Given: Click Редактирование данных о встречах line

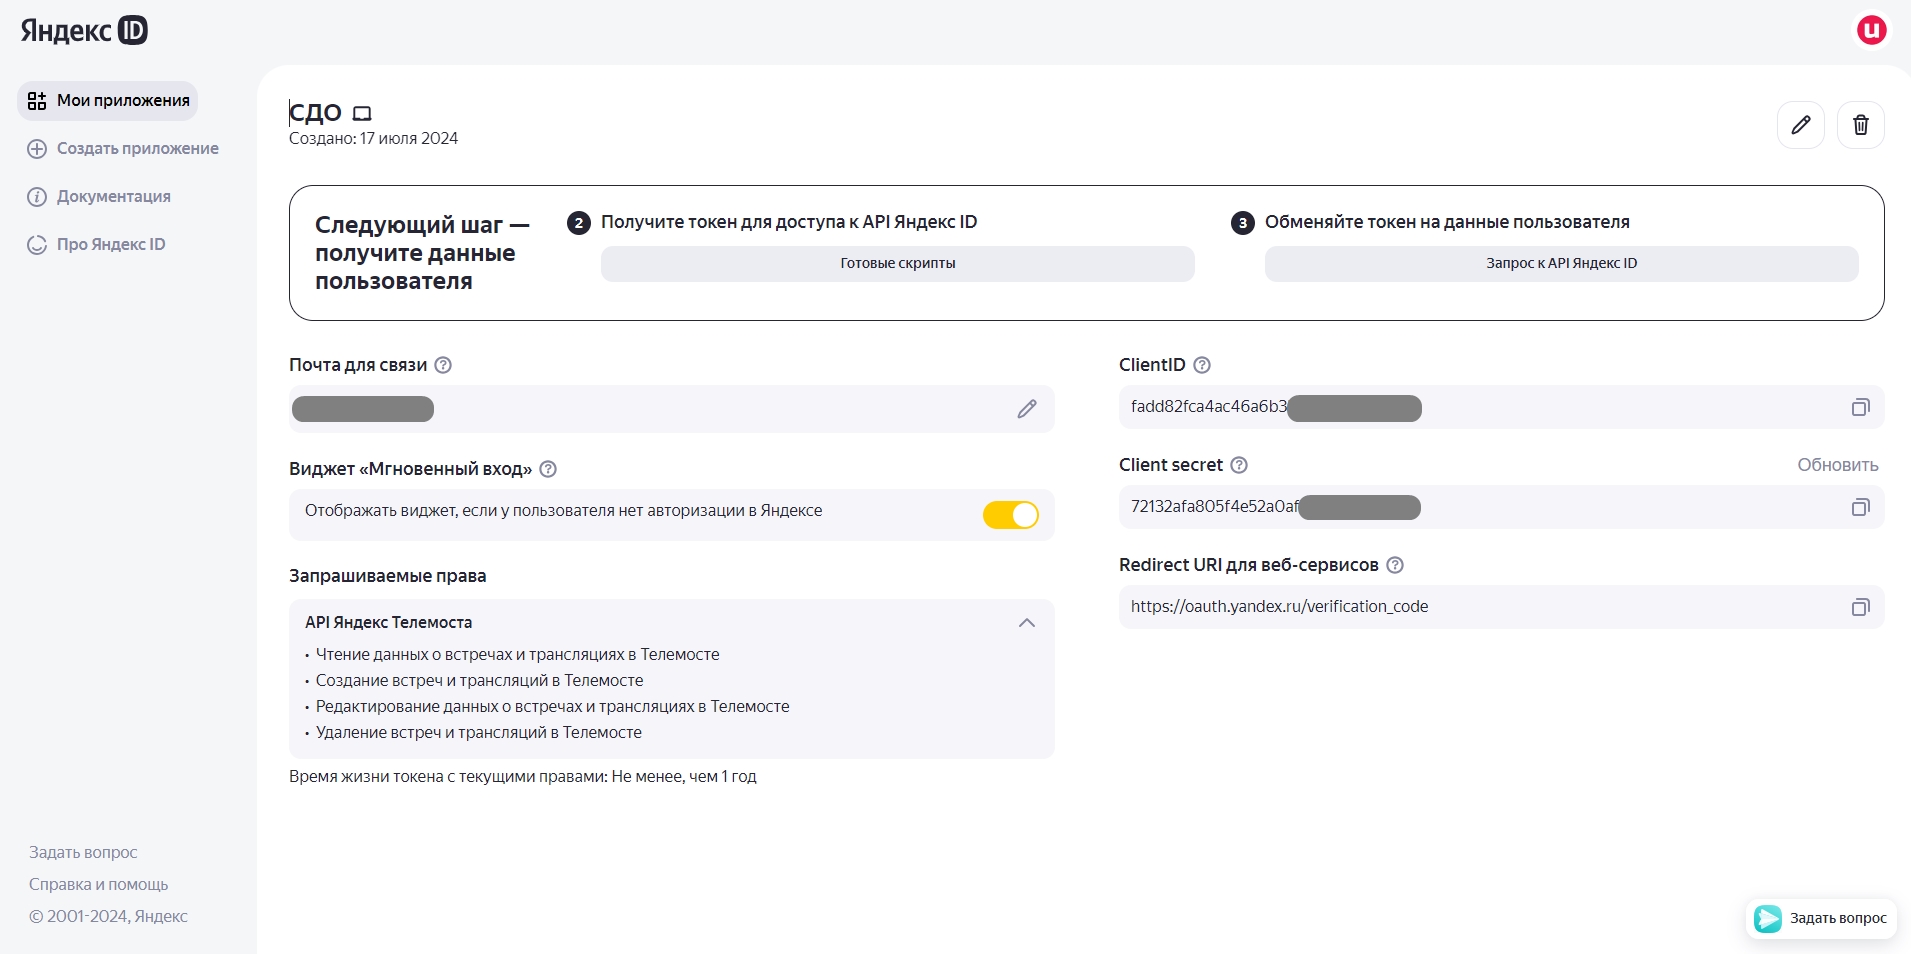Looking at the screenshot, I should tap(552, 706).
